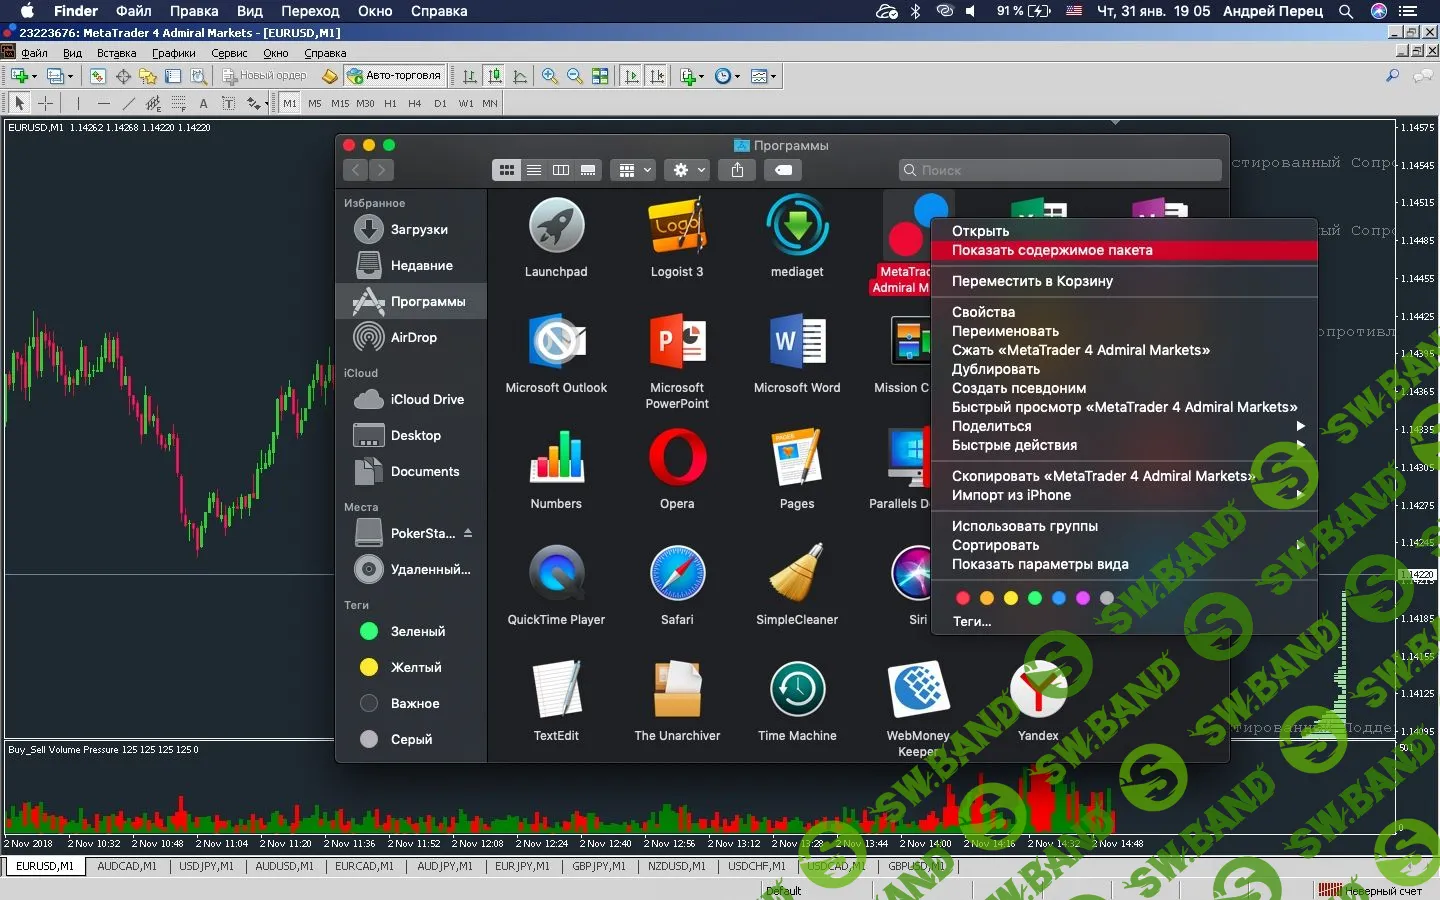This screenshot has width=1440, height=900.
Task: Go to Загрузки in Finder sidebar
Action: [x=419, y=229]
